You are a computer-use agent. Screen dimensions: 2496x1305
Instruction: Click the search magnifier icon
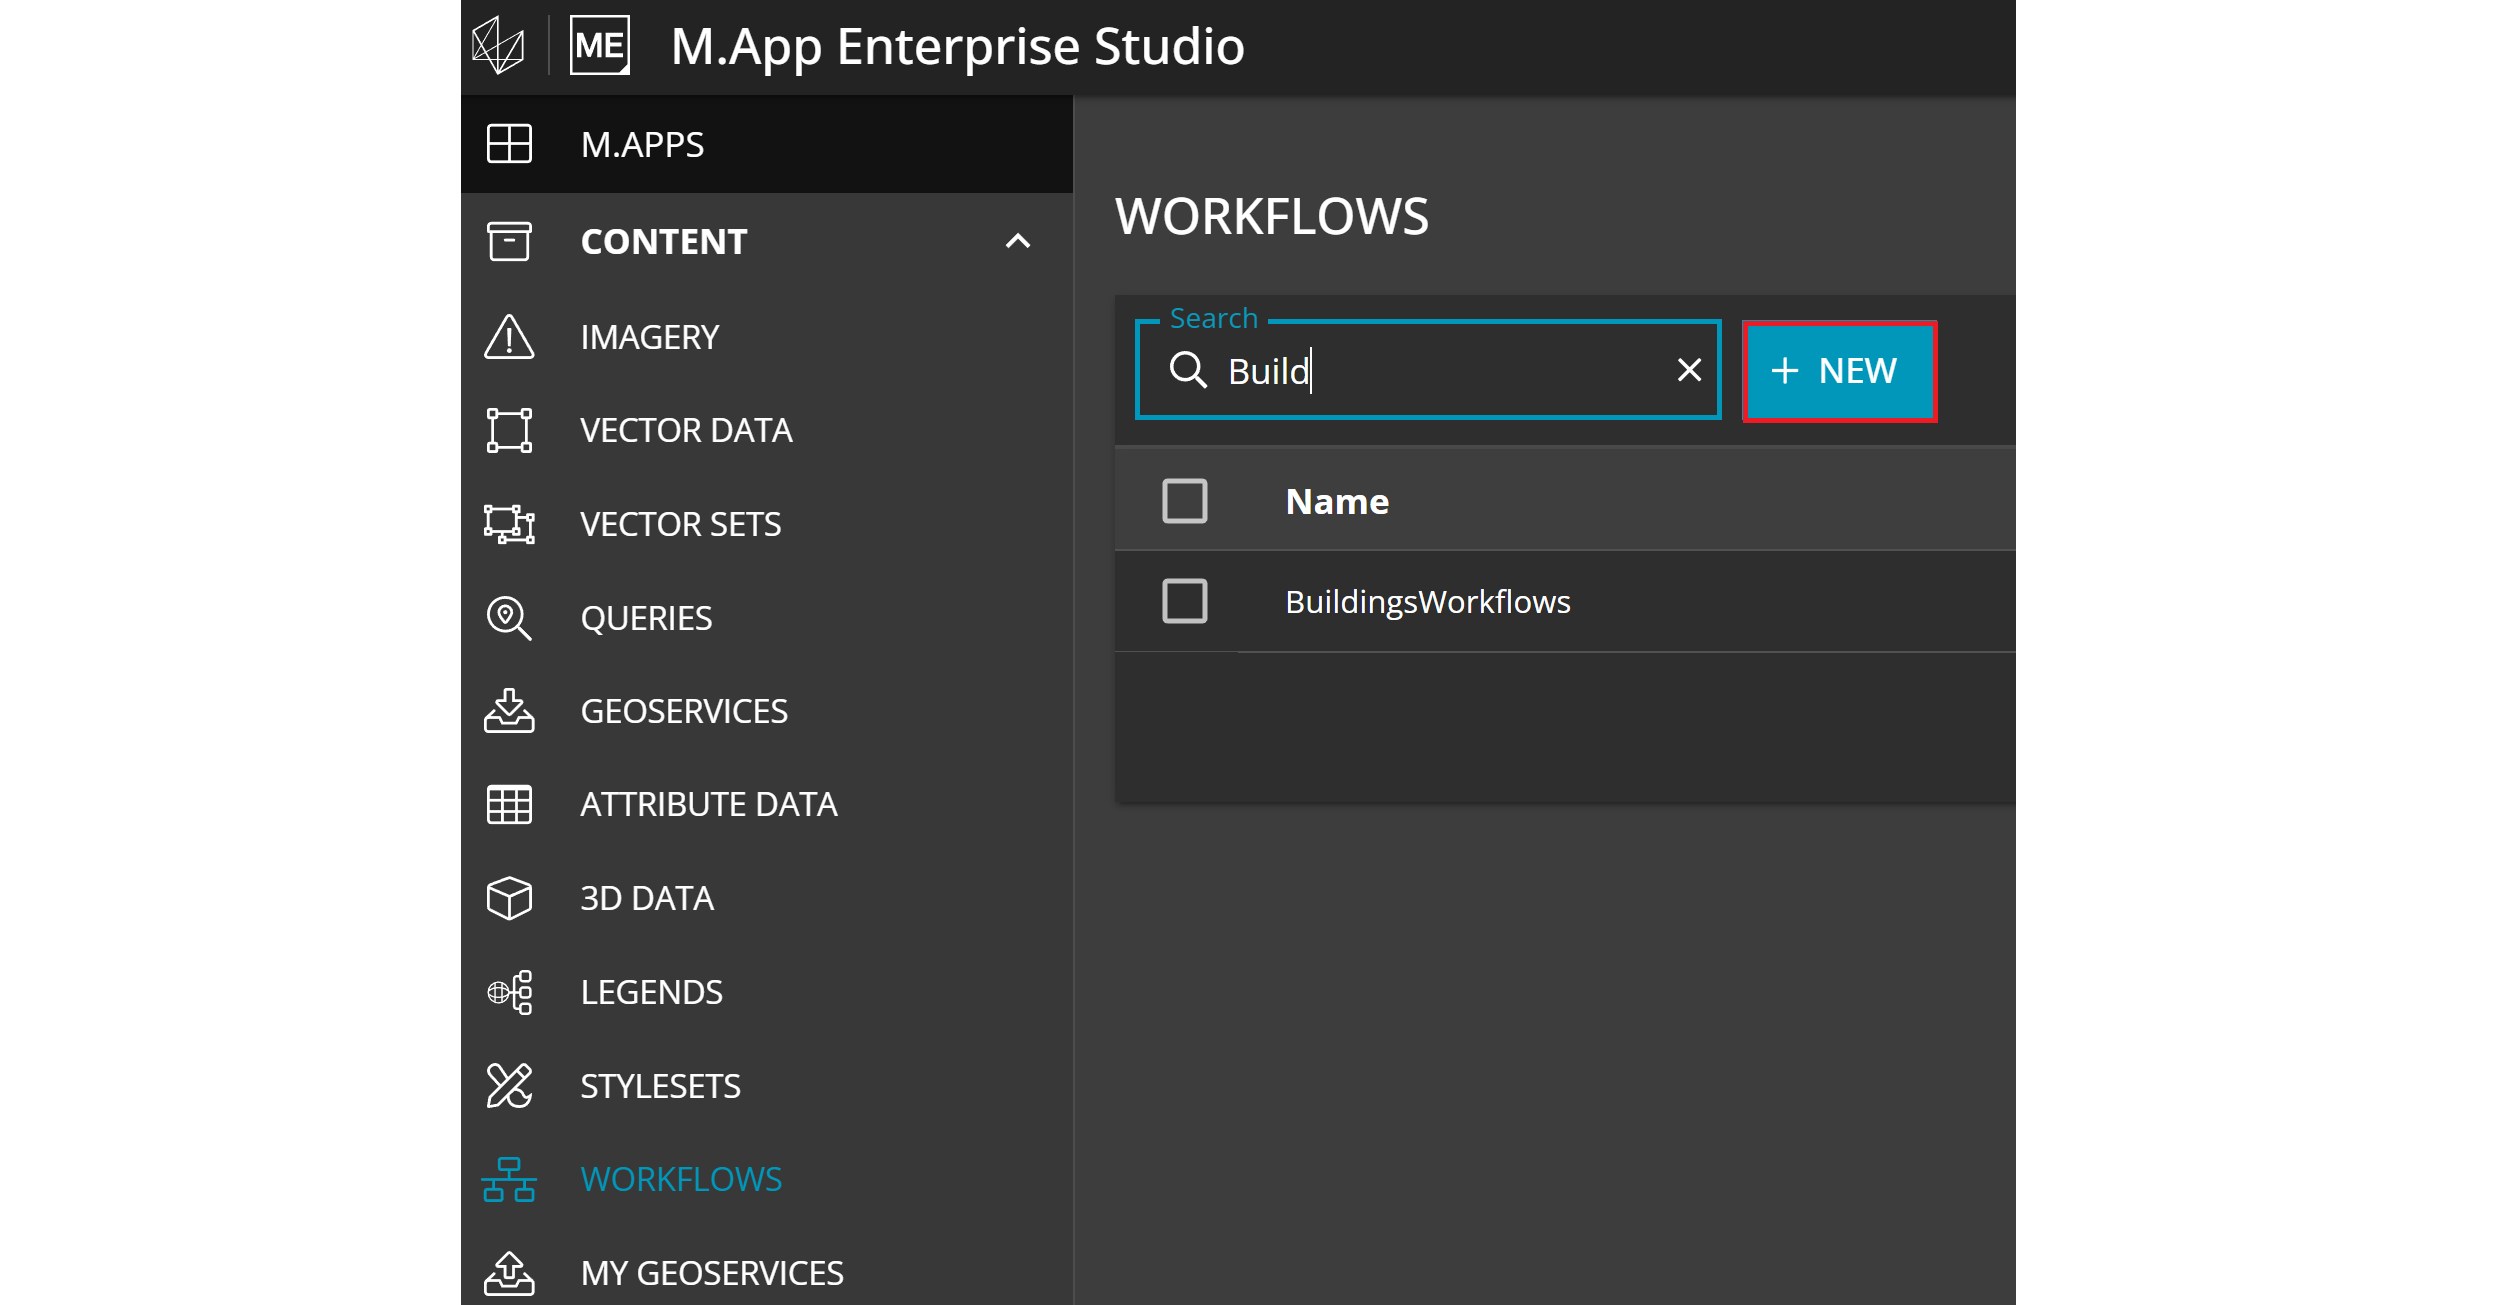tap(1188, 370)
